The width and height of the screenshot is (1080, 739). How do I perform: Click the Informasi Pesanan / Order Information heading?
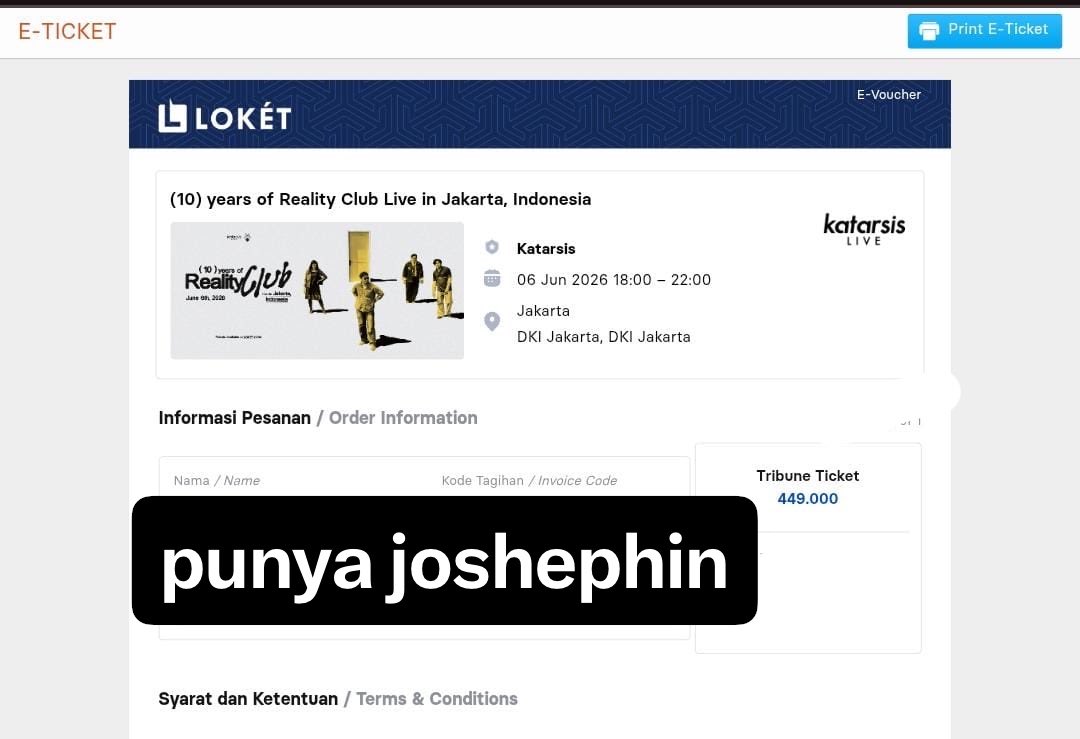[x=318, y=418]
